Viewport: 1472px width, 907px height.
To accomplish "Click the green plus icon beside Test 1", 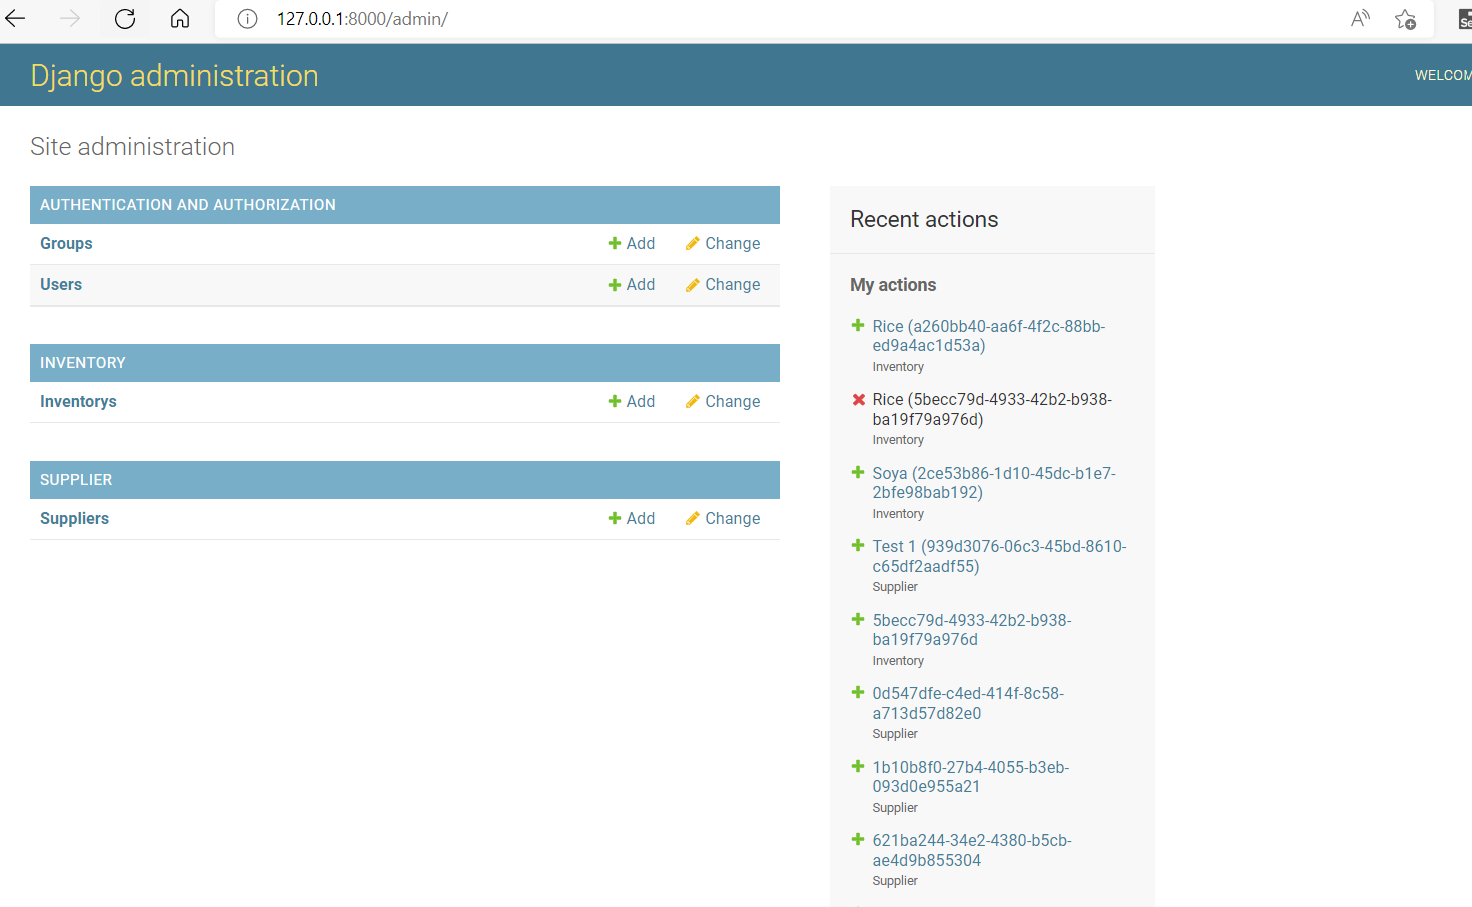I will (x=858, y=546).
